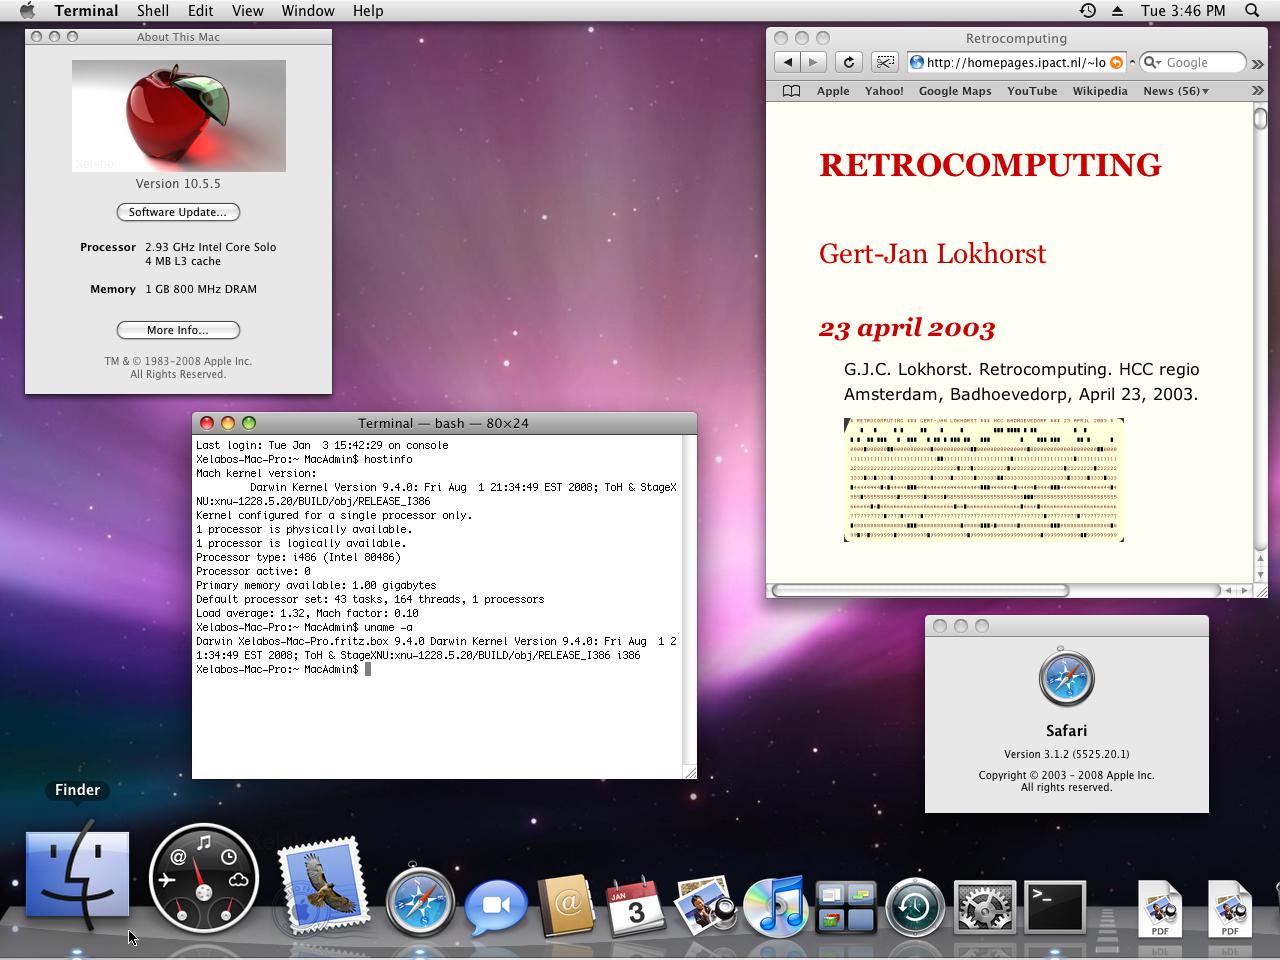Launch iTunes from the Dock
The width and height of the screenshot is (1280, 960).
pos(775,906)
